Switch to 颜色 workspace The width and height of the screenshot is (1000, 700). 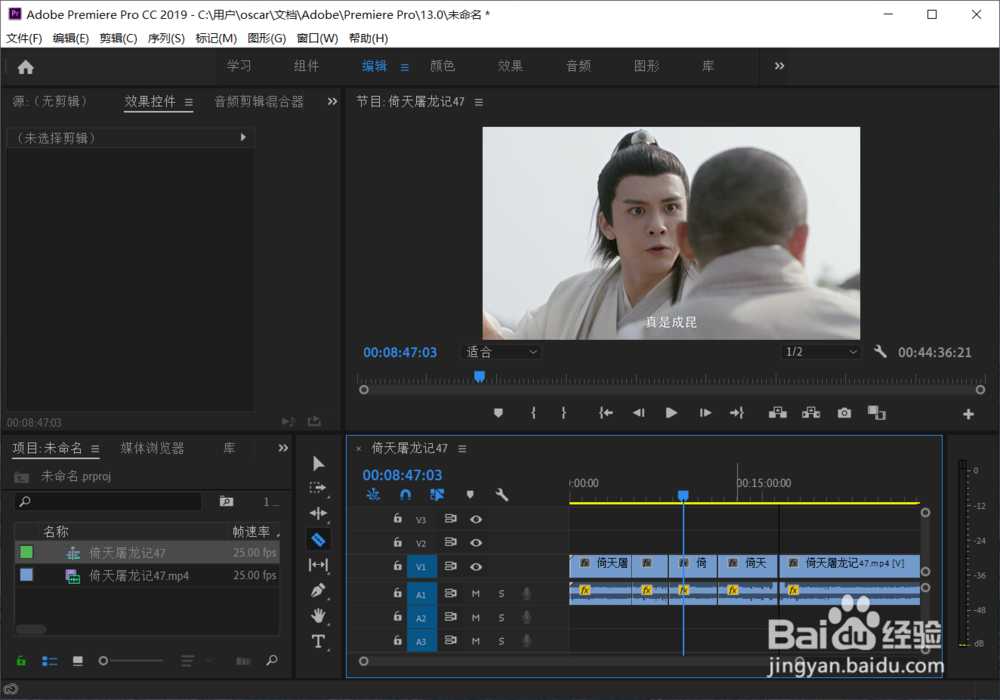(x=443, y=66)
